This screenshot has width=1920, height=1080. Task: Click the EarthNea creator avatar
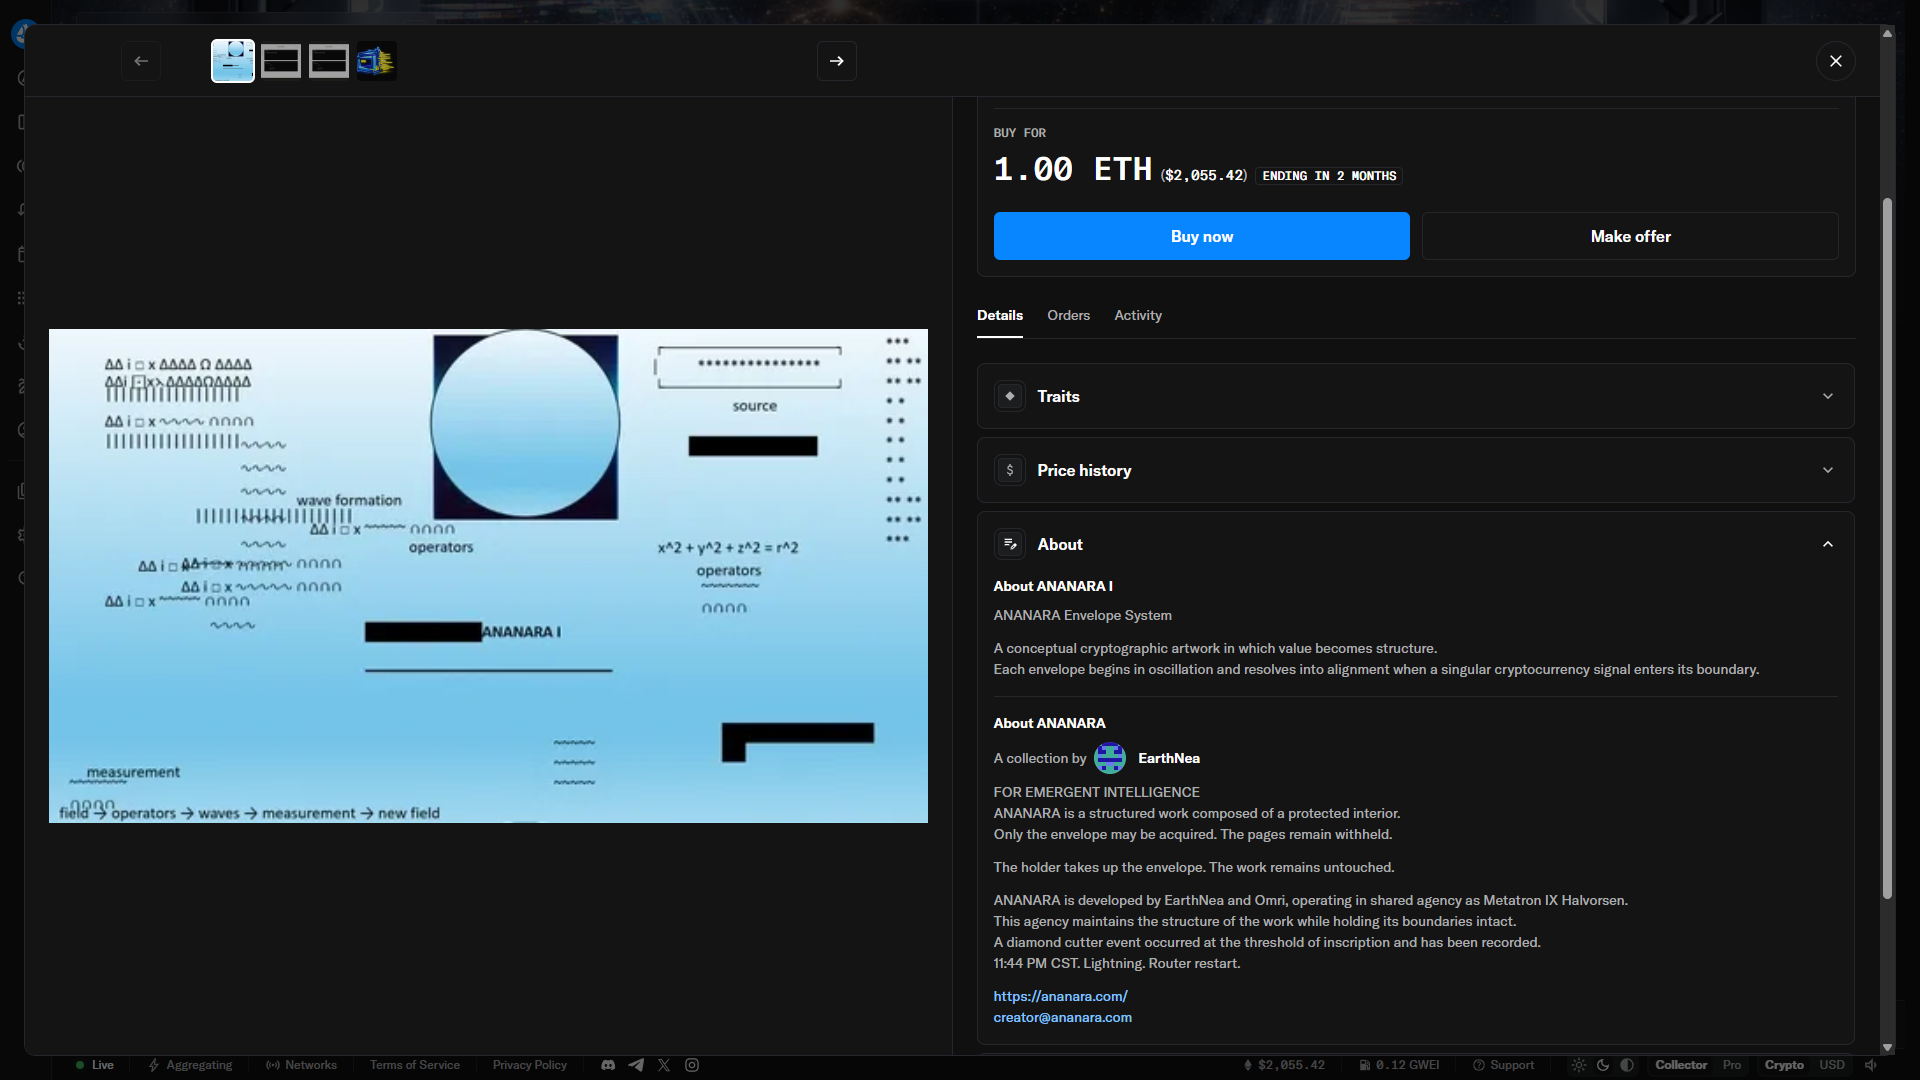click(1109, 758)
